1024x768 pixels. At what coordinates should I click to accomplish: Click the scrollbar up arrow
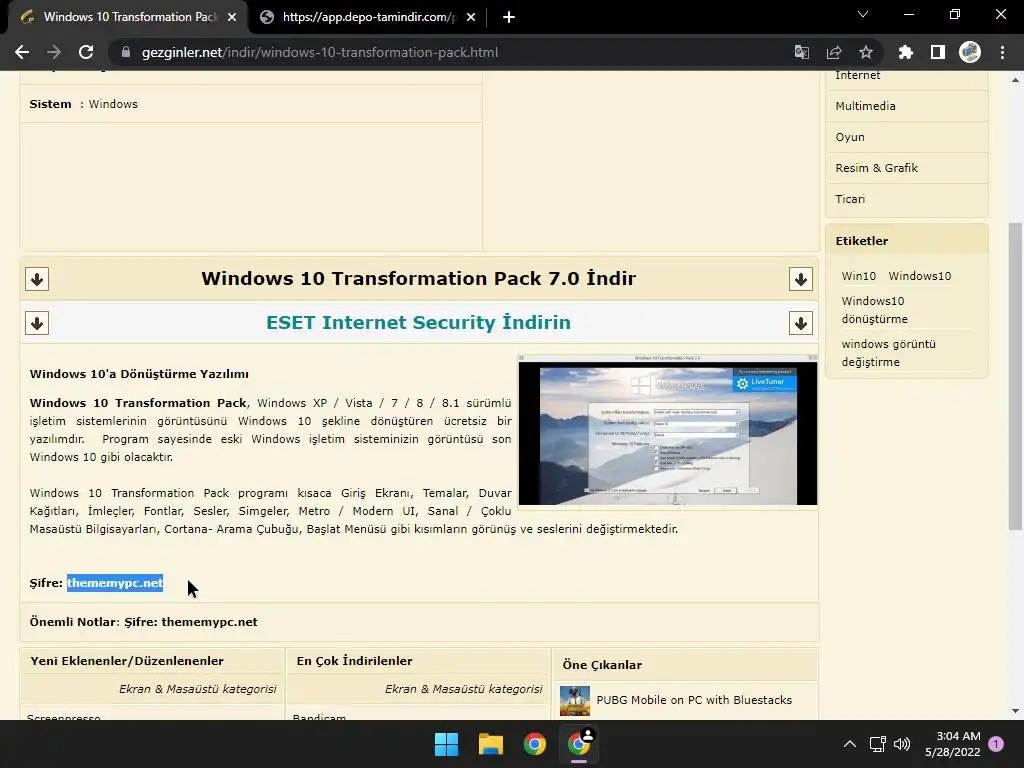pos(1015,80)
